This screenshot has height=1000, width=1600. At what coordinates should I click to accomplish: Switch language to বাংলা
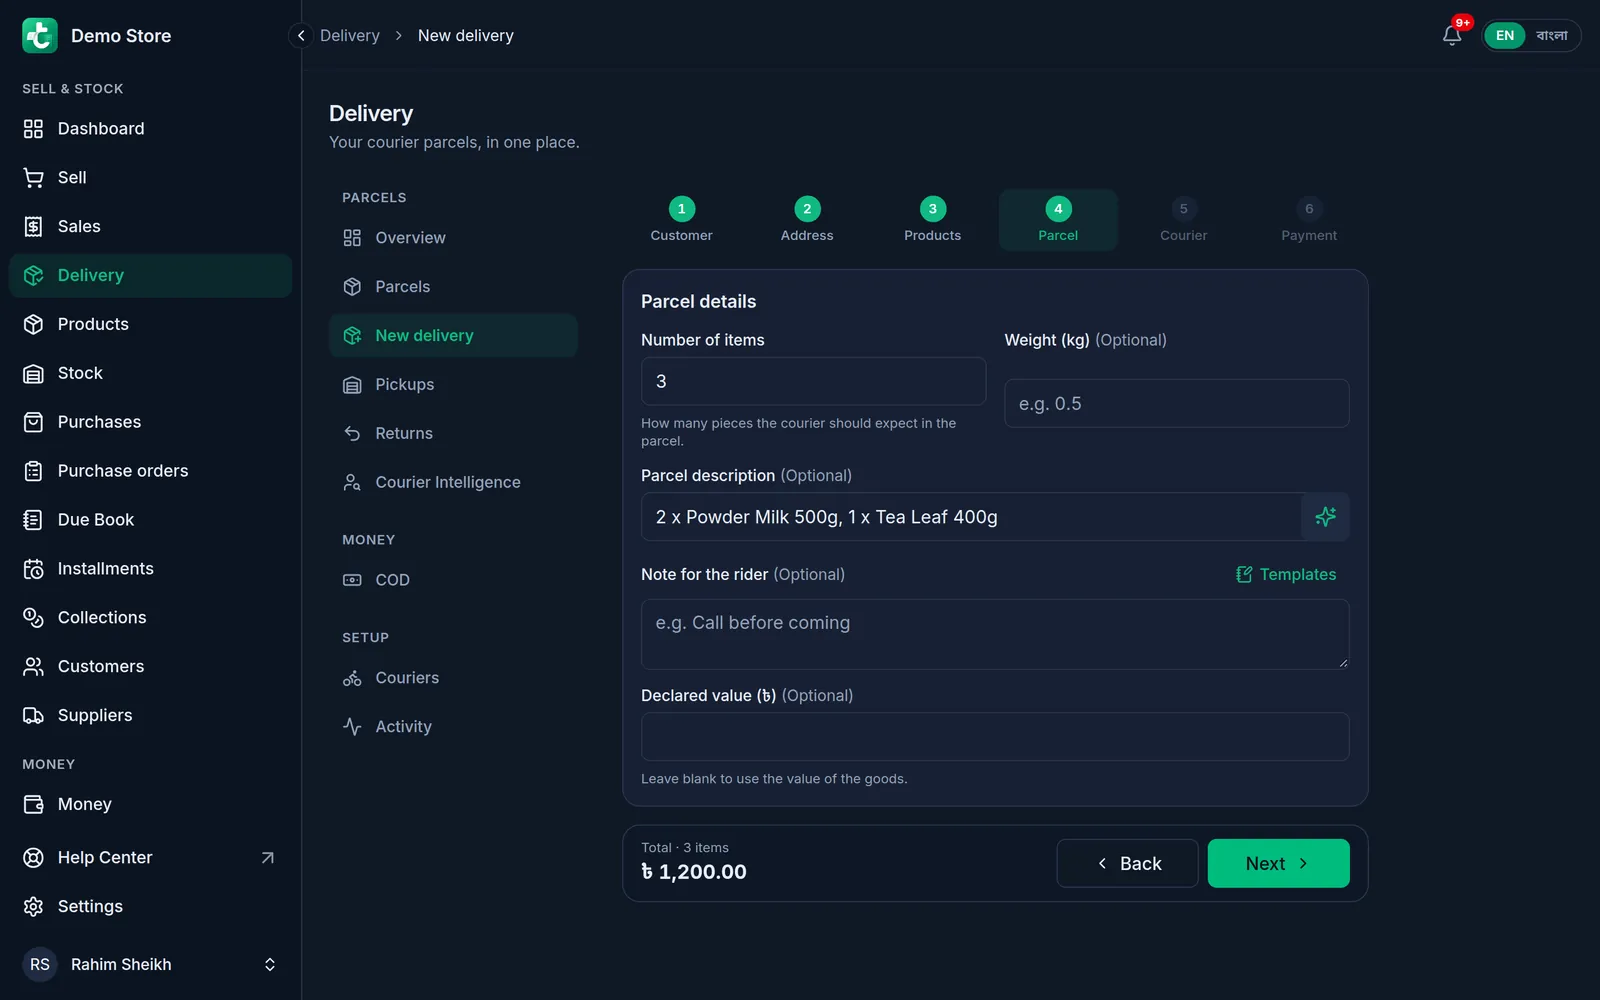(1552, 35)
